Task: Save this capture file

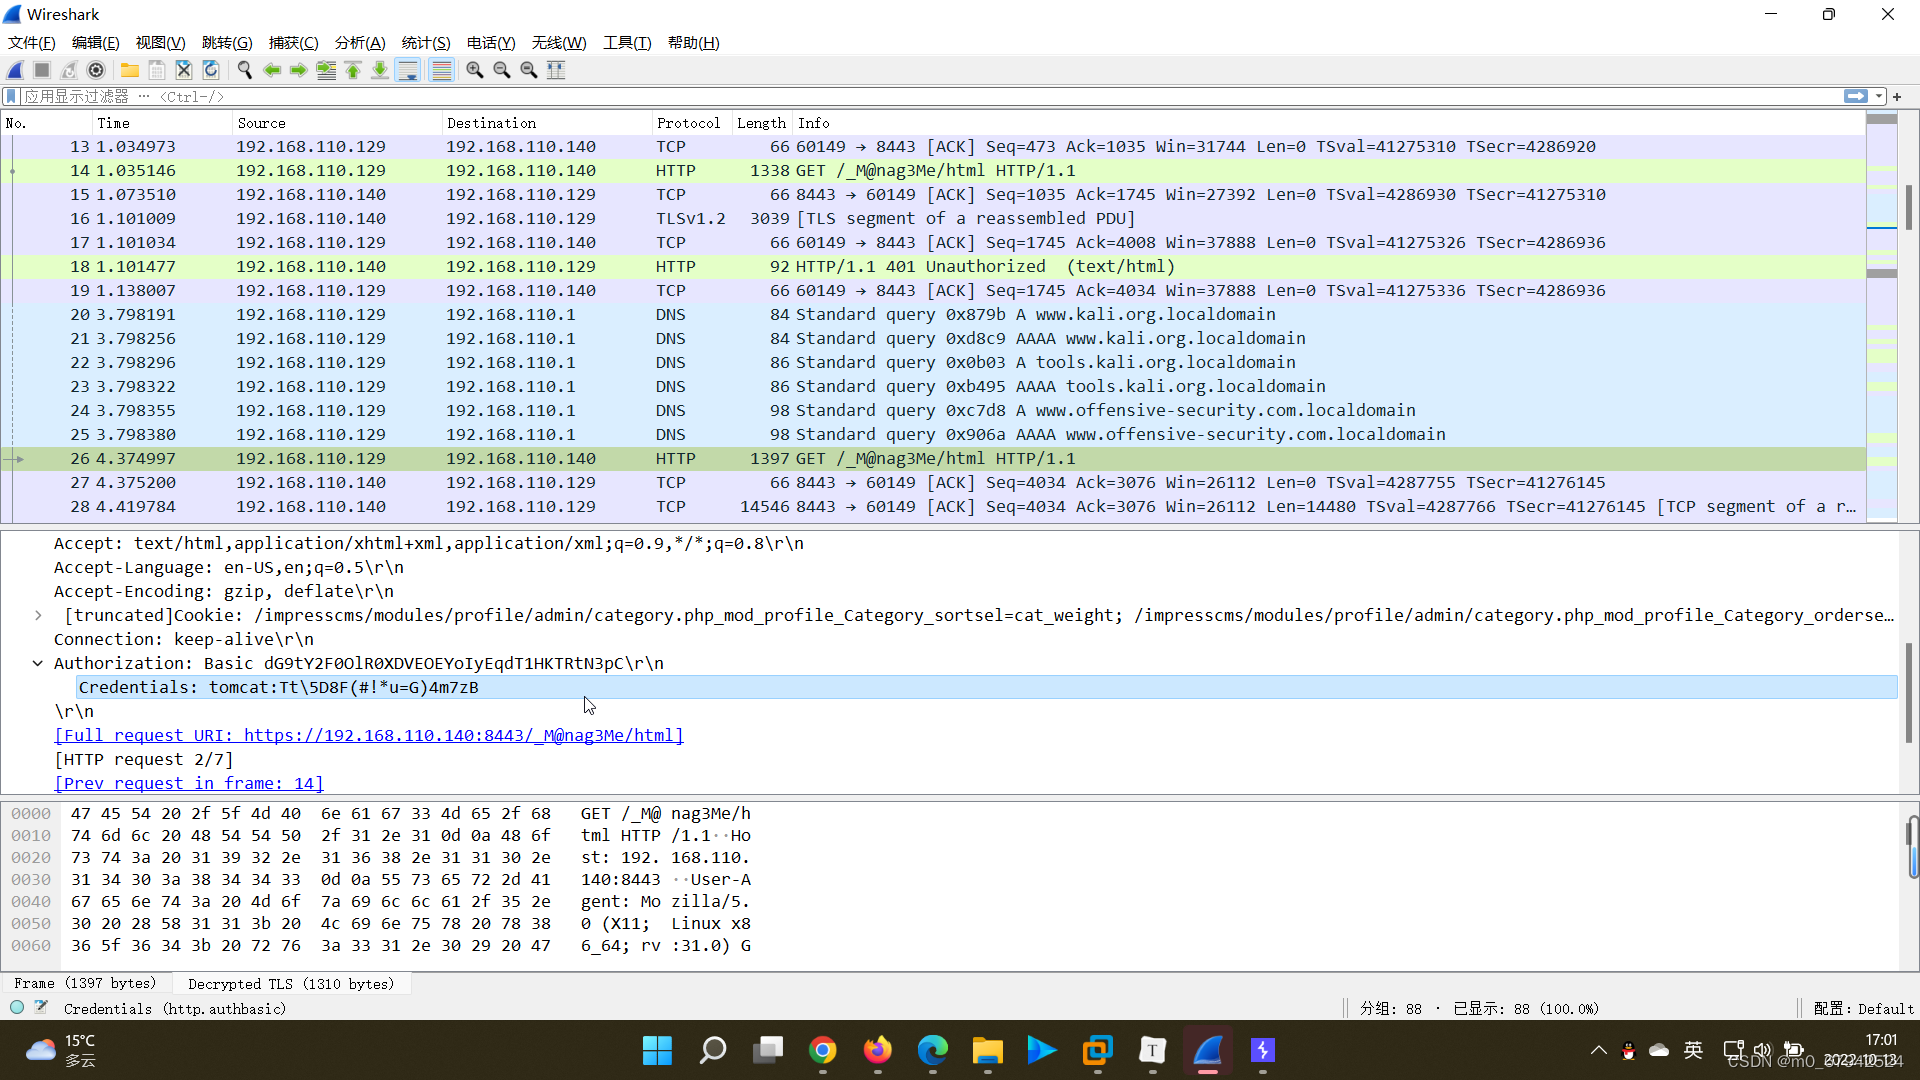Action: 157,70
